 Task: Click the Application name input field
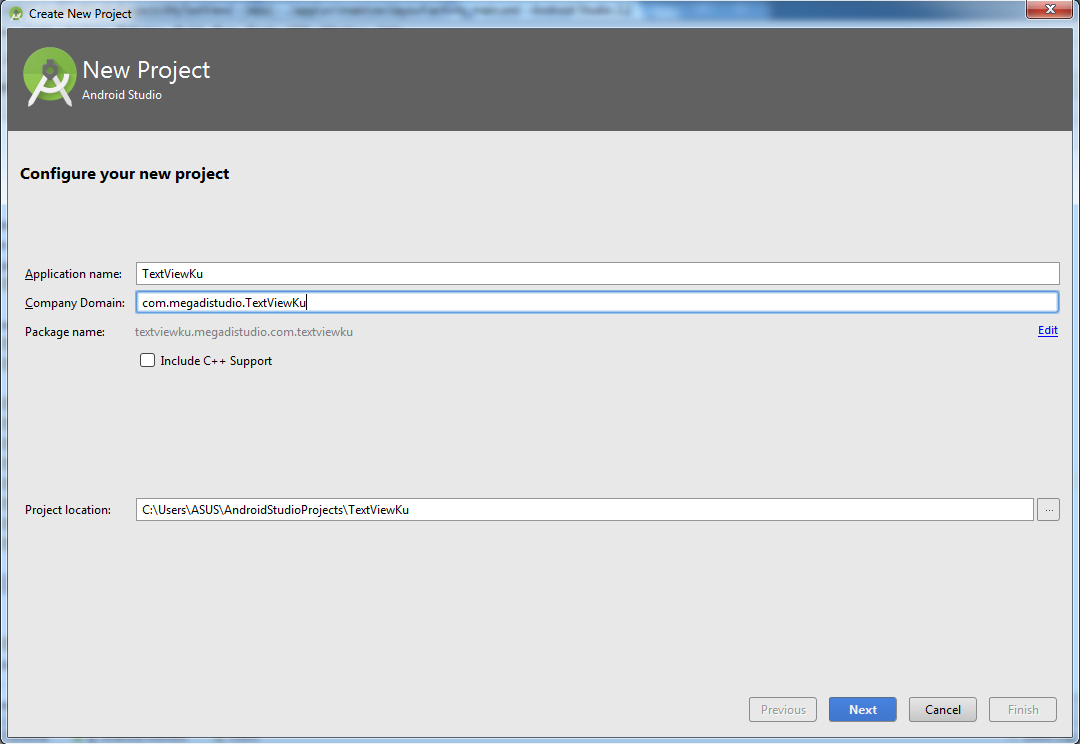(x=597, y=273)
